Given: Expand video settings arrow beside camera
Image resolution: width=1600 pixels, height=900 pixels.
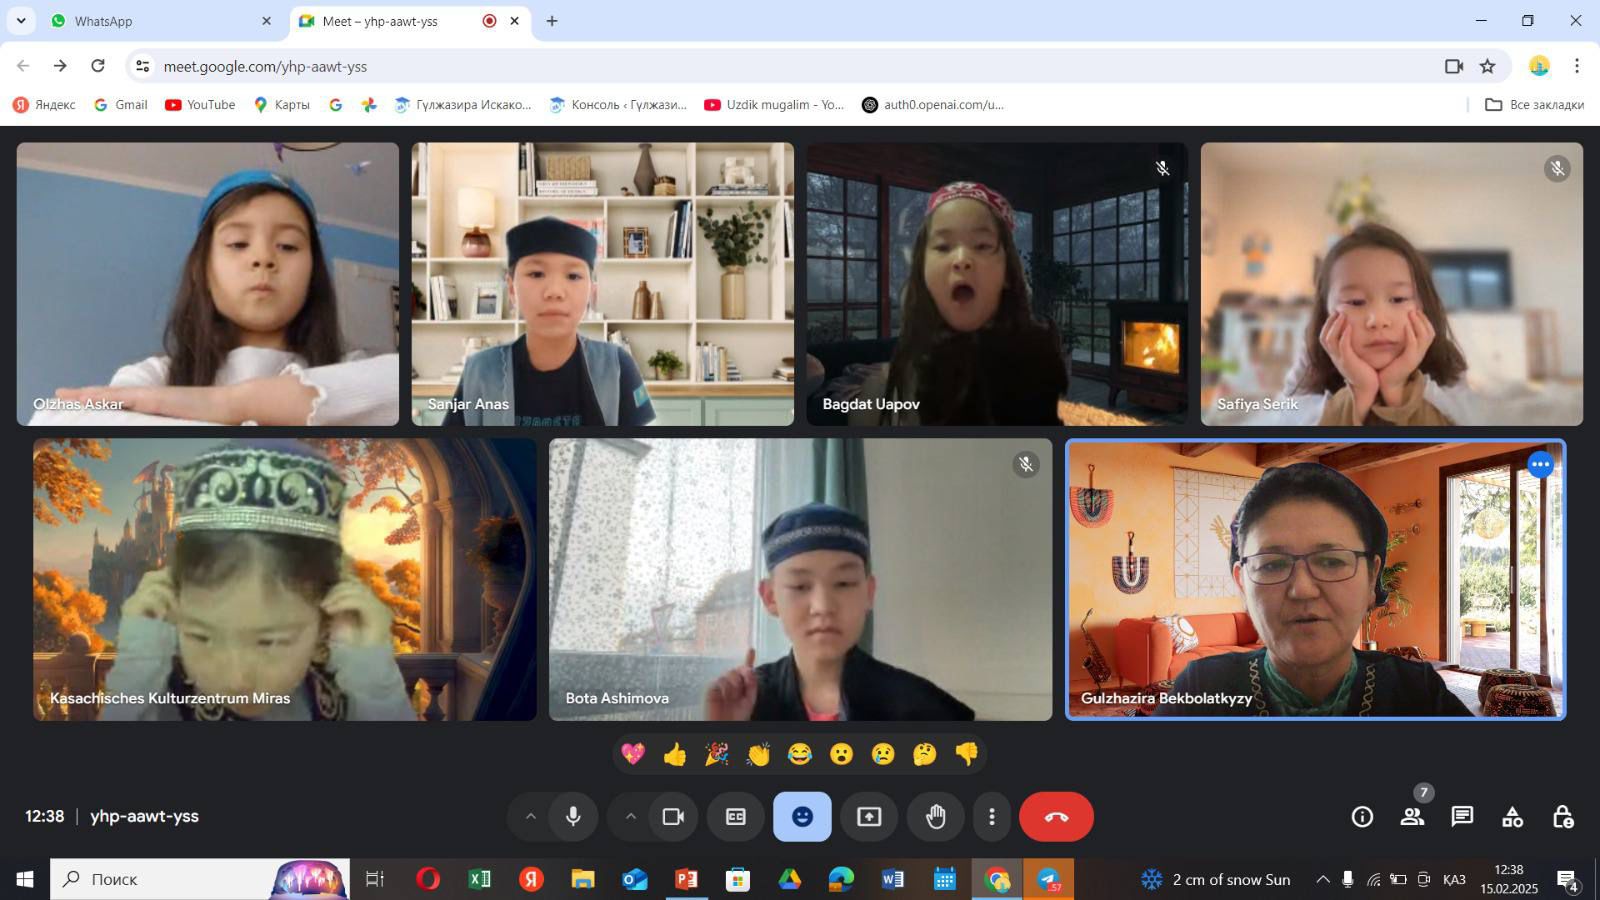Looking at the screenshot, I should 631,817.
